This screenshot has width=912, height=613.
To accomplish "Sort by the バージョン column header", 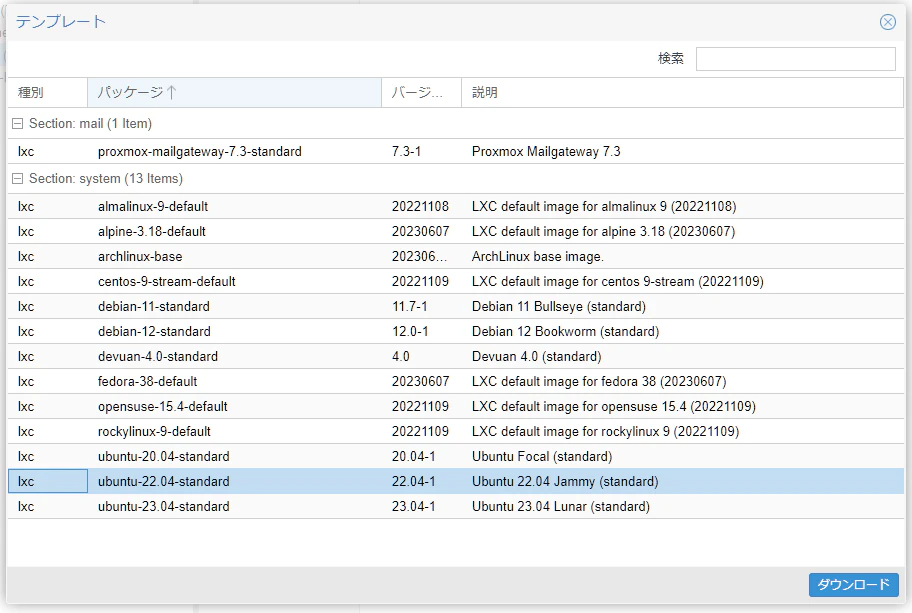I will [x=421, y=92].
